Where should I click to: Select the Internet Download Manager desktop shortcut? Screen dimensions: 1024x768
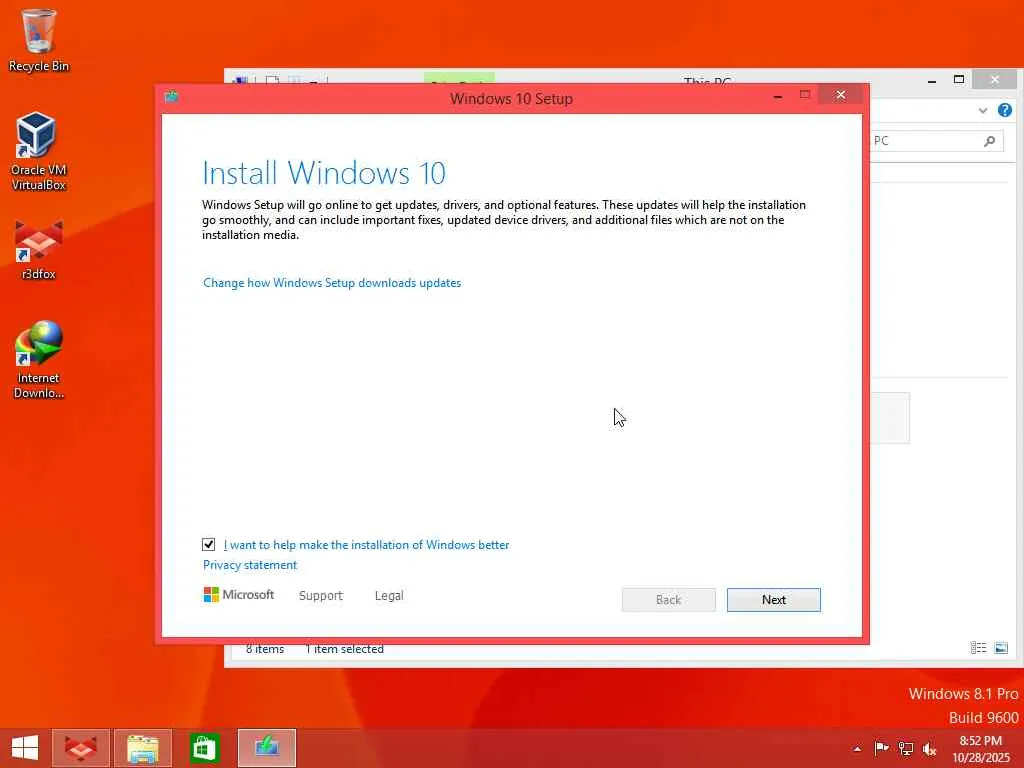coord(39,359)
